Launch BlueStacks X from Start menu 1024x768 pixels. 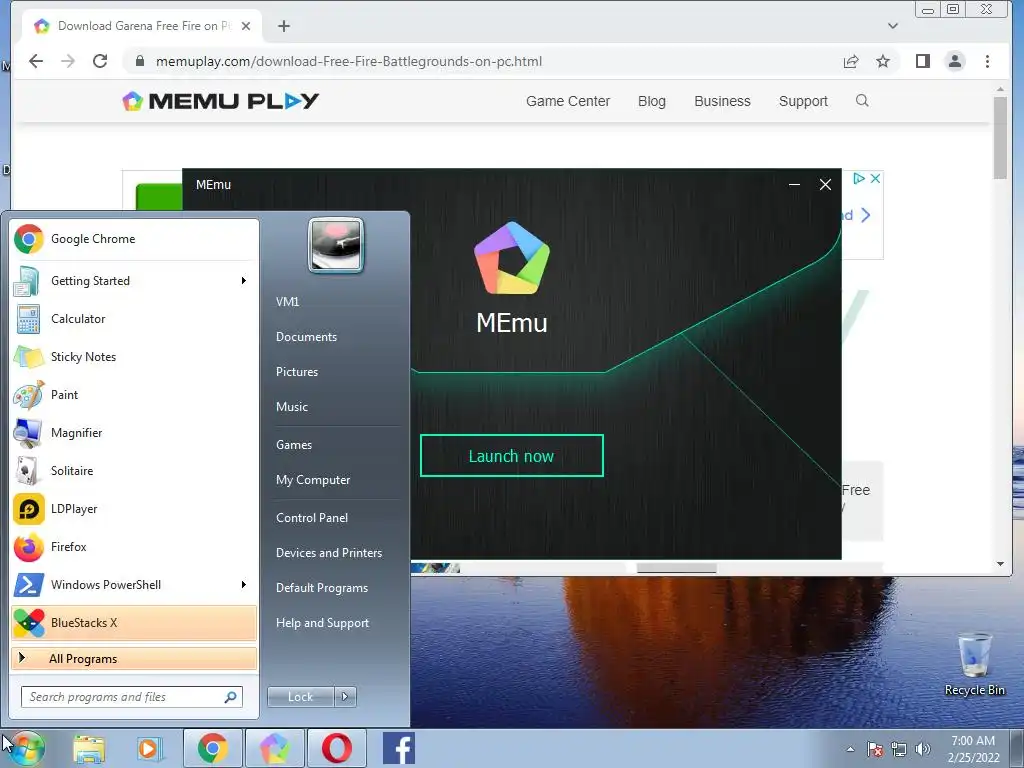134,622
